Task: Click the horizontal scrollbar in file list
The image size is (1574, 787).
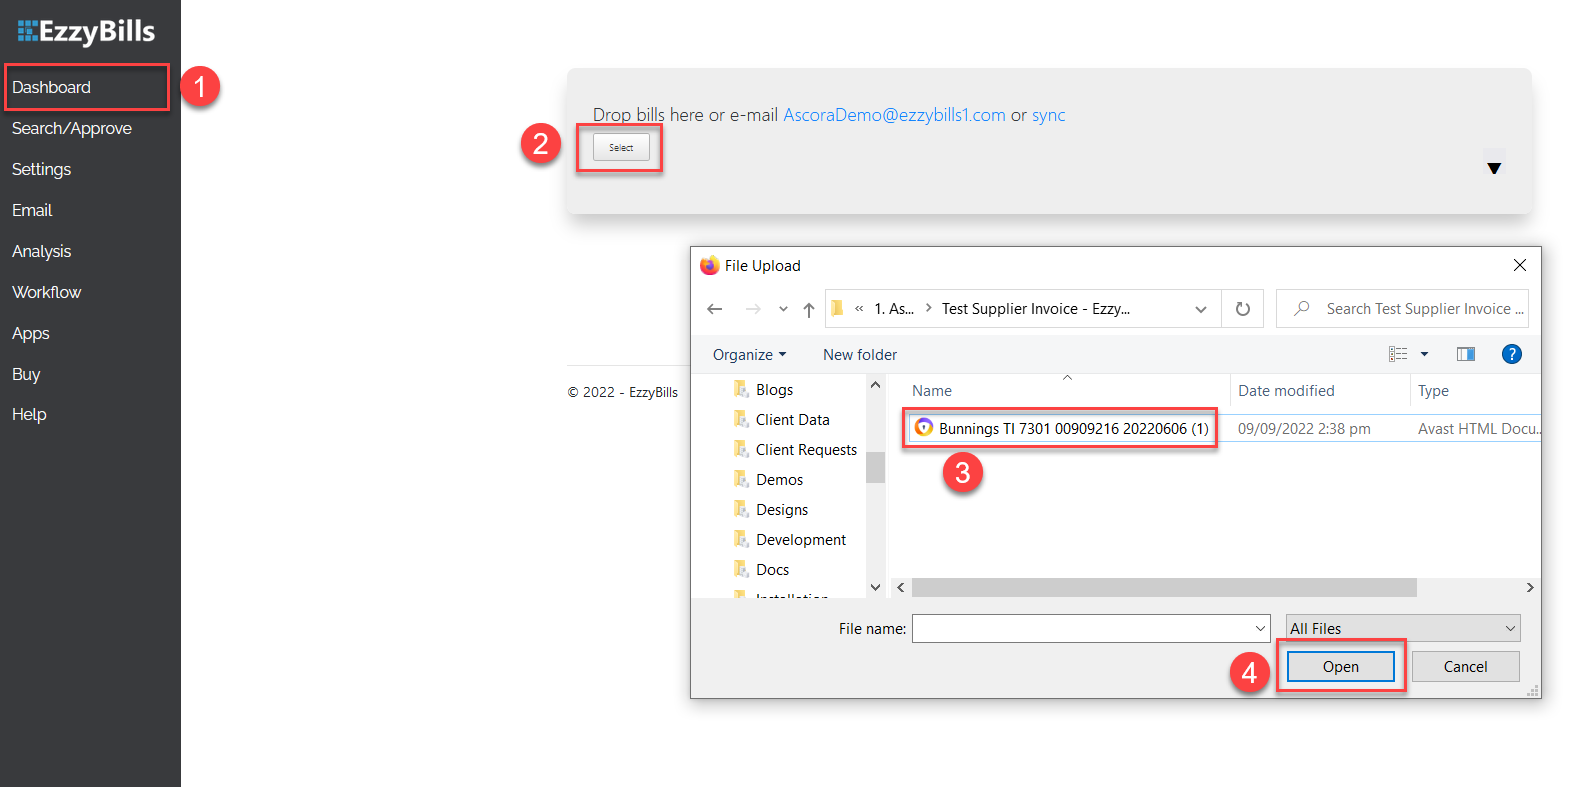Action: 1164,587
